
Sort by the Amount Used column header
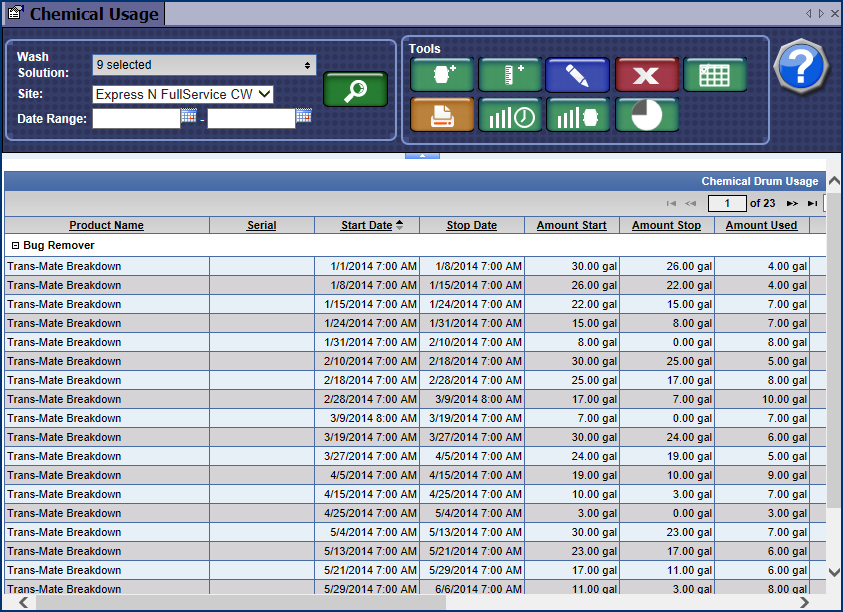click(x=761, y=225)
